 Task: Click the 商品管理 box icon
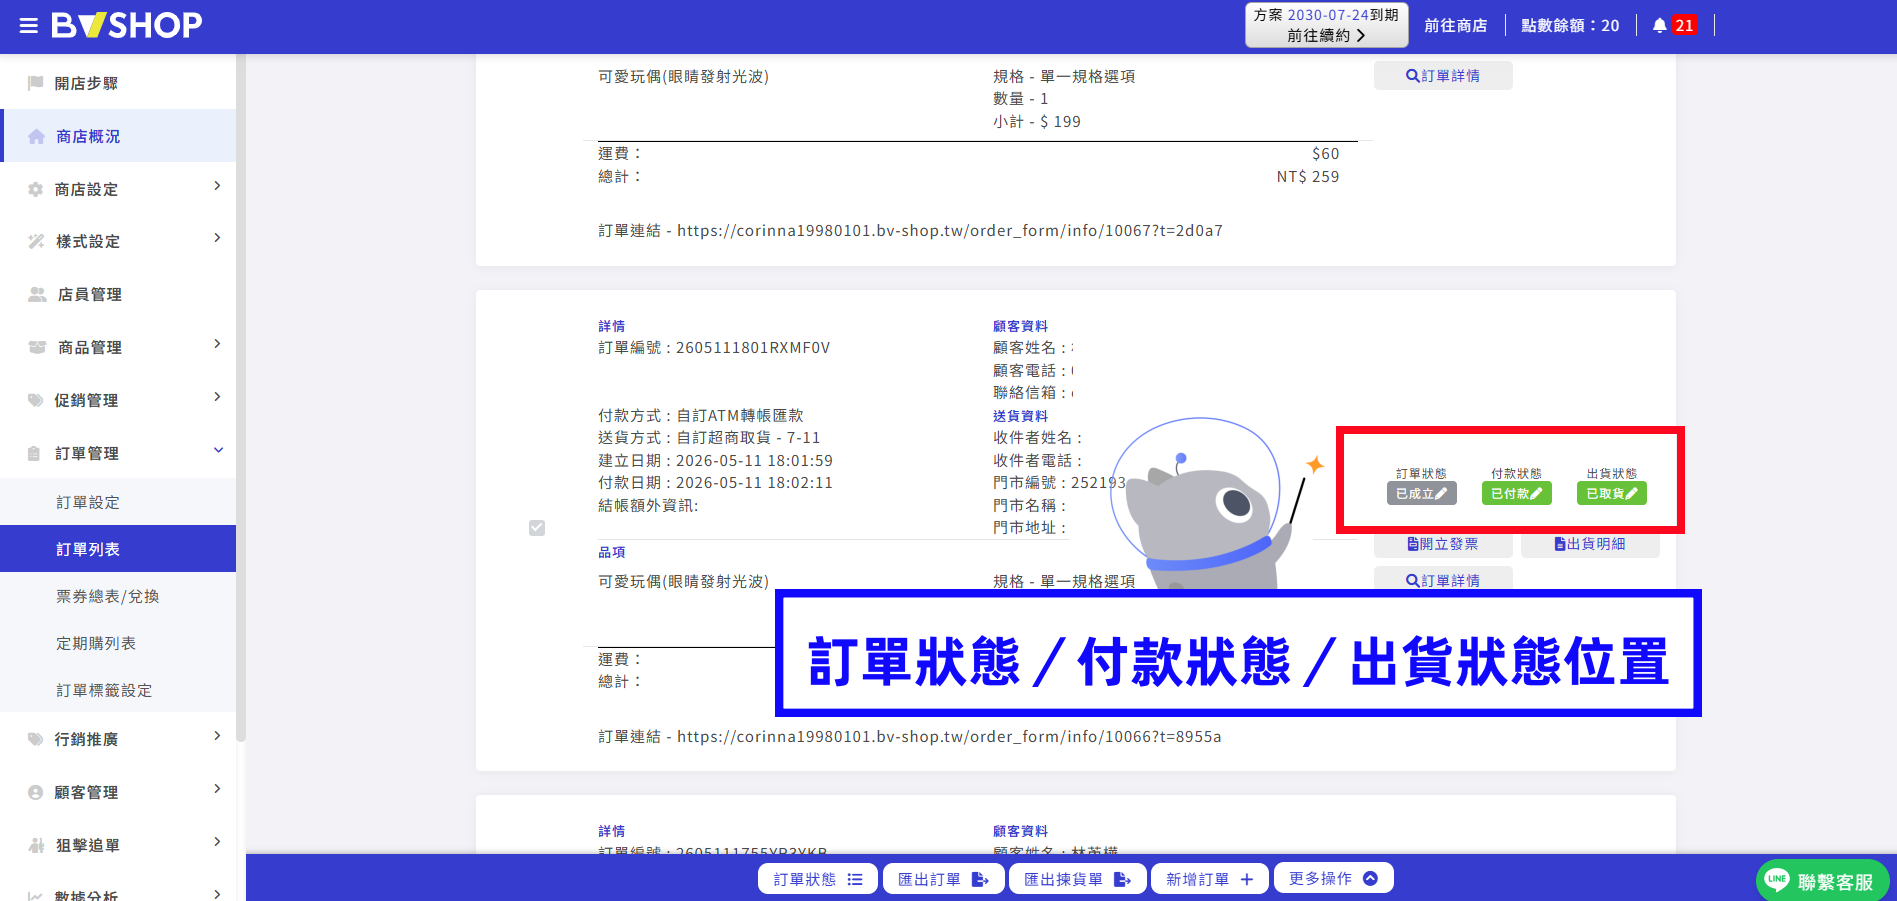[x=37, y=347]
